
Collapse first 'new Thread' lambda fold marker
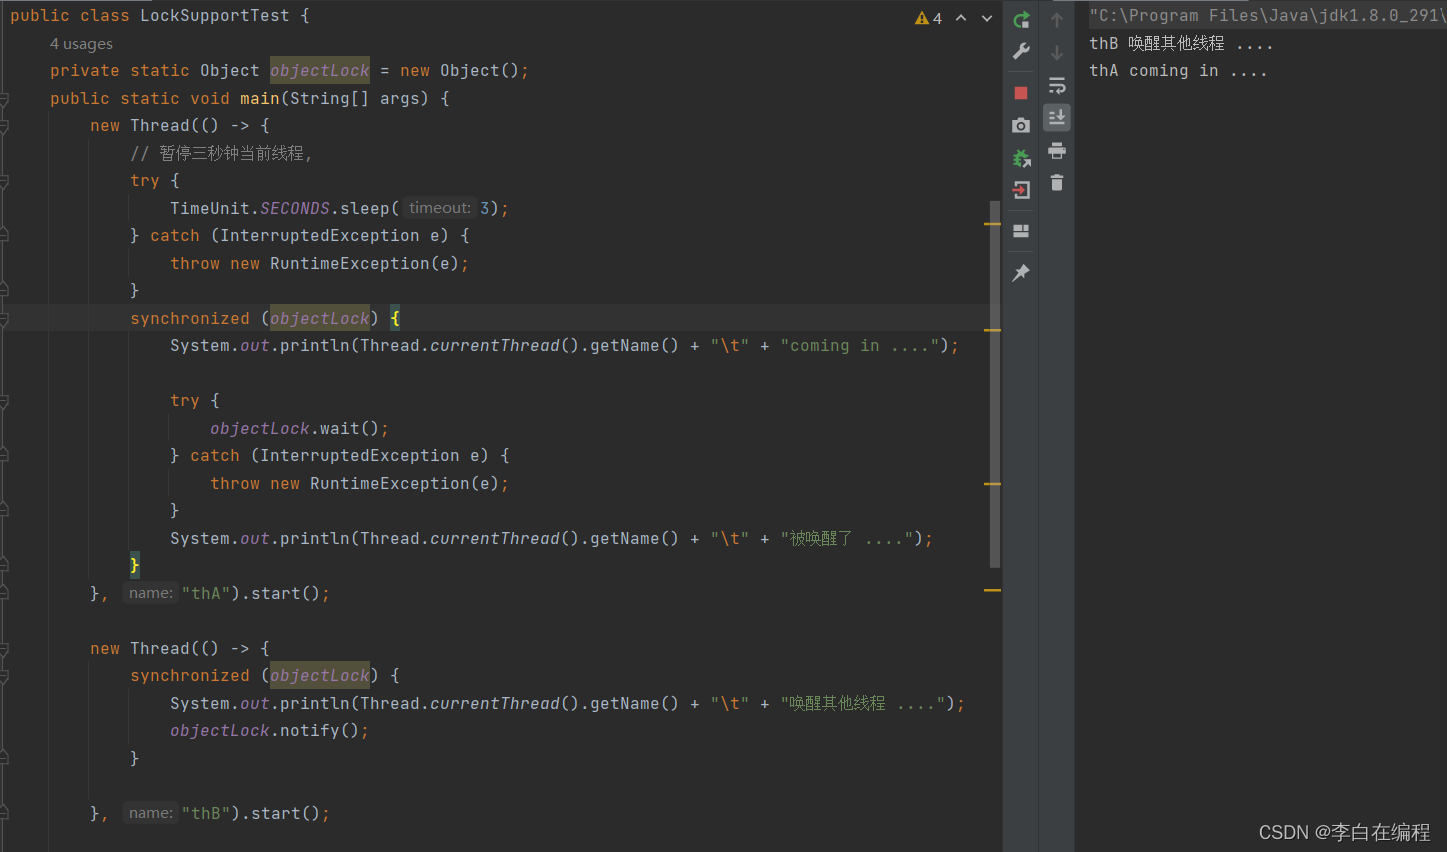pyautogui.click(x=4, y=126)
